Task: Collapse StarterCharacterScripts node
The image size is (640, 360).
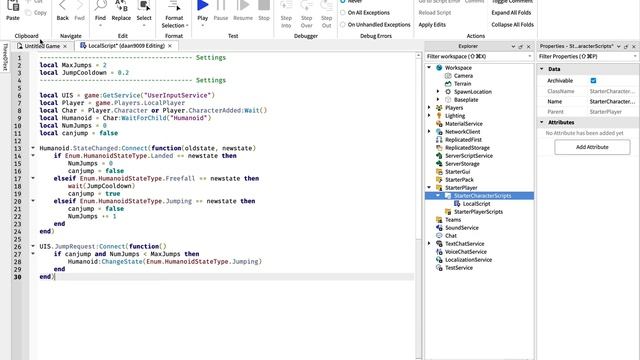Action: (x=438, y=196)
